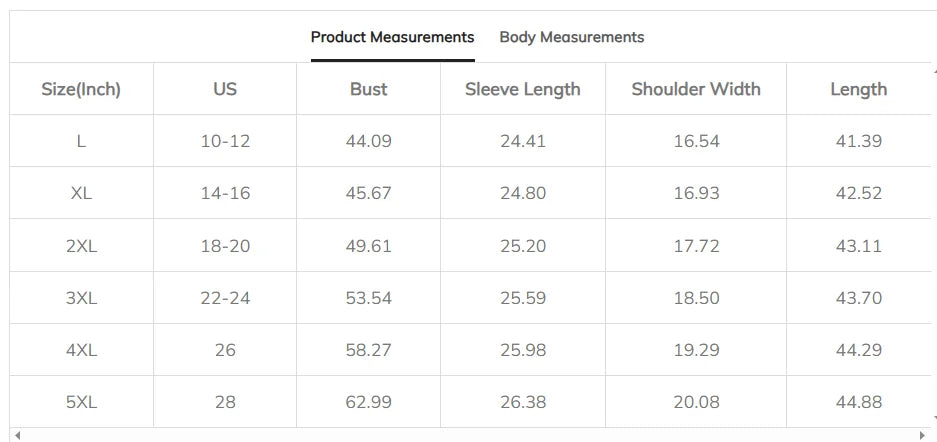Click the Bust column header
Viewport: 937px width, 442px height.
368,89
